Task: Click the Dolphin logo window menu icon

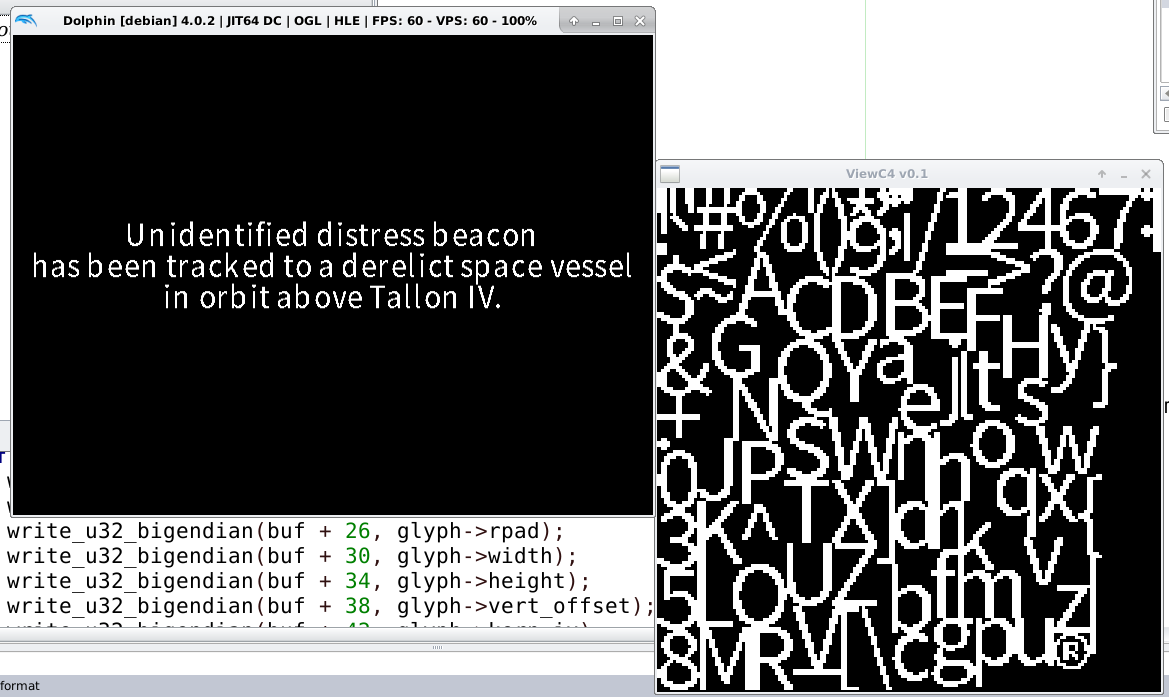Action: pyautogui.click(x=25, y=21)
